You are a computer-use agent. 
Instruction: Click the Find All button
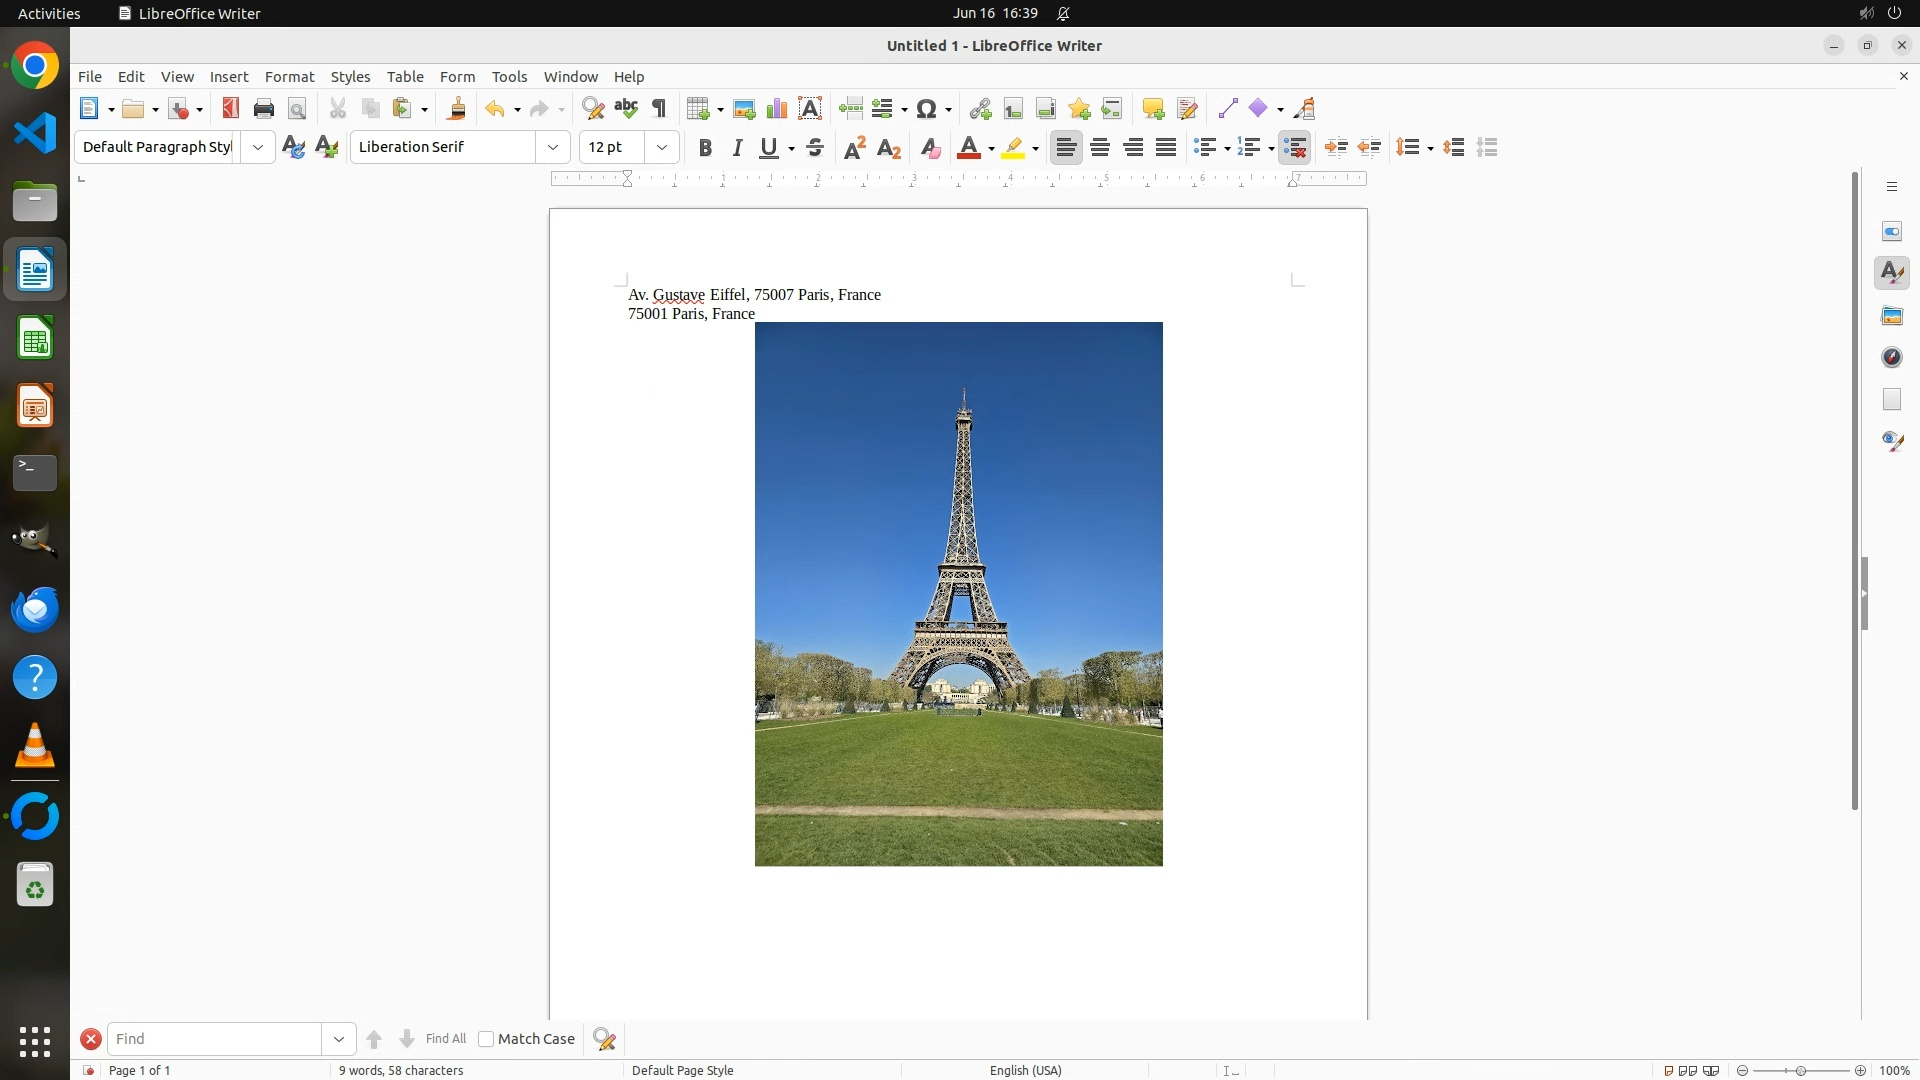445,1039
